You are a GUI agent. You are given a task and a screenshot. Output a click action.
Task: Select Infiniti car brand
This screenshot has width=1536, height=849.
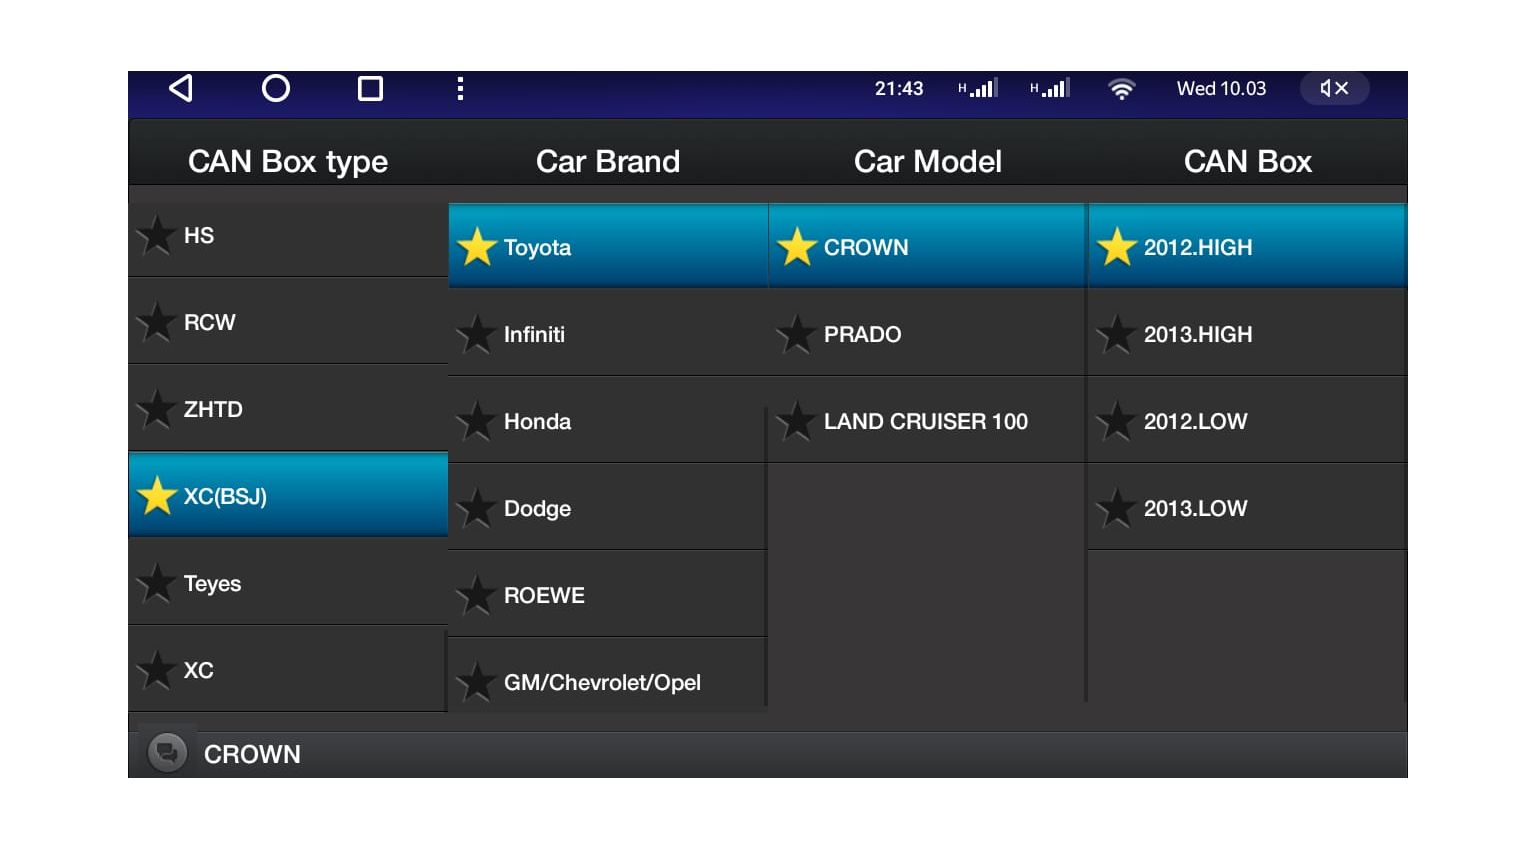607,335
